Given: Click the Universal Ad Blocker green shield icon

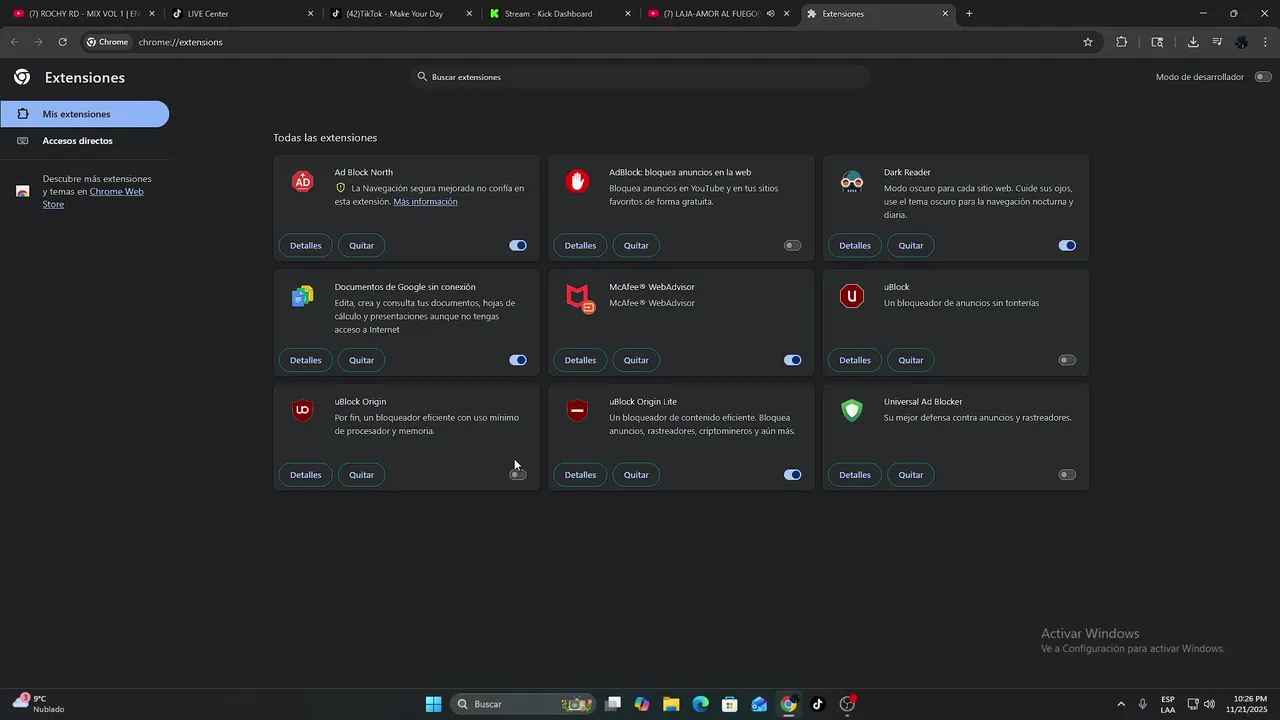Looking at the screenshot, I should 852,411.
